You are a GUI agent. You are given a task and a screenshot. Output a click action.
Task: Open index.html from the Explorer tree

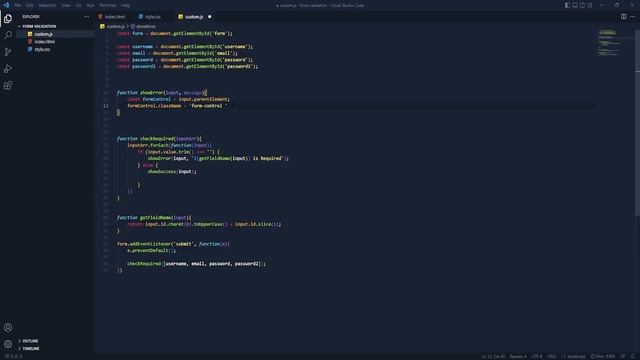(44, 42)
